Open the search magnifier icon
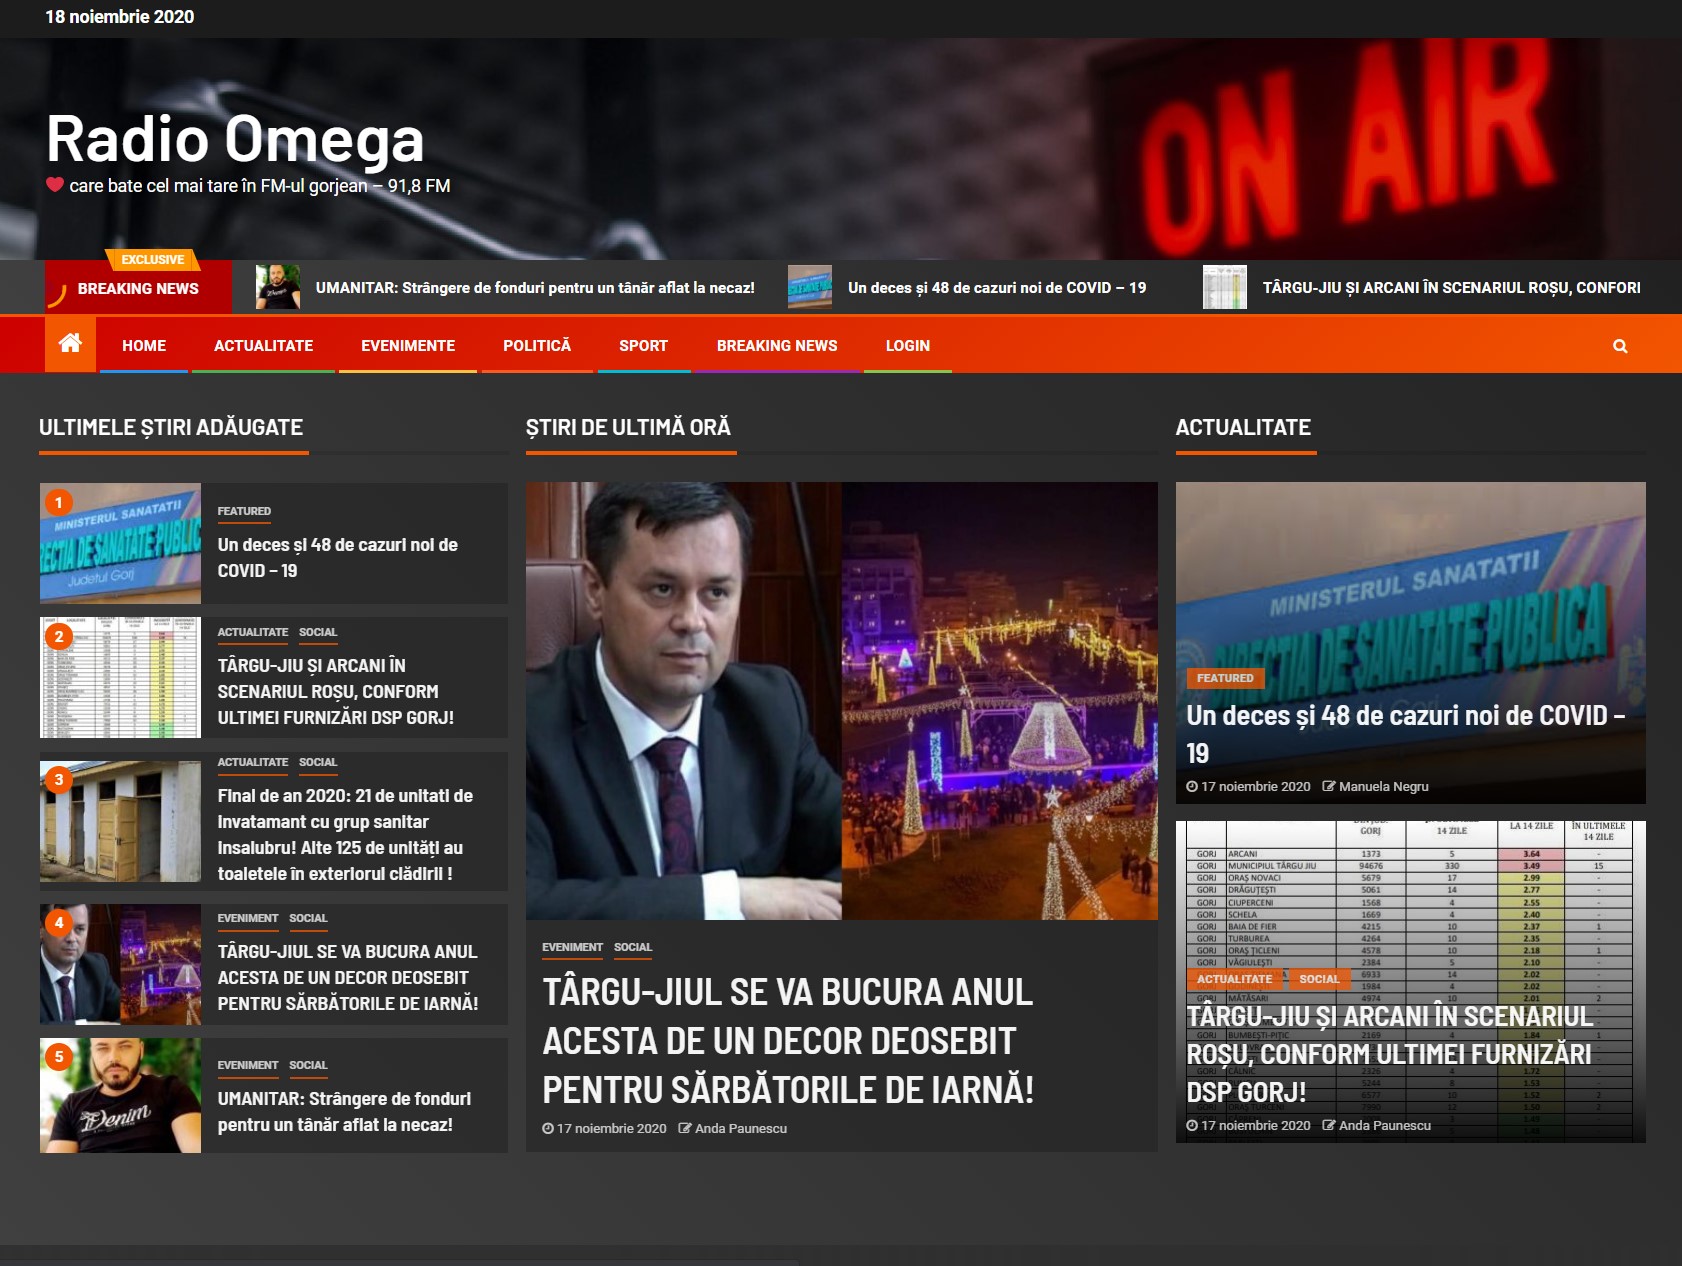 [1620, 346]
